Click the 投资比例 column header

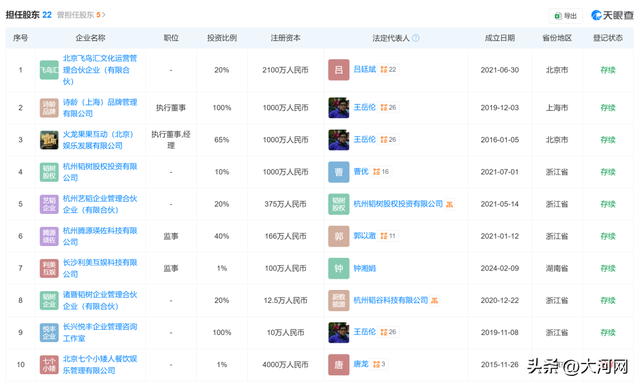[222, 38]
